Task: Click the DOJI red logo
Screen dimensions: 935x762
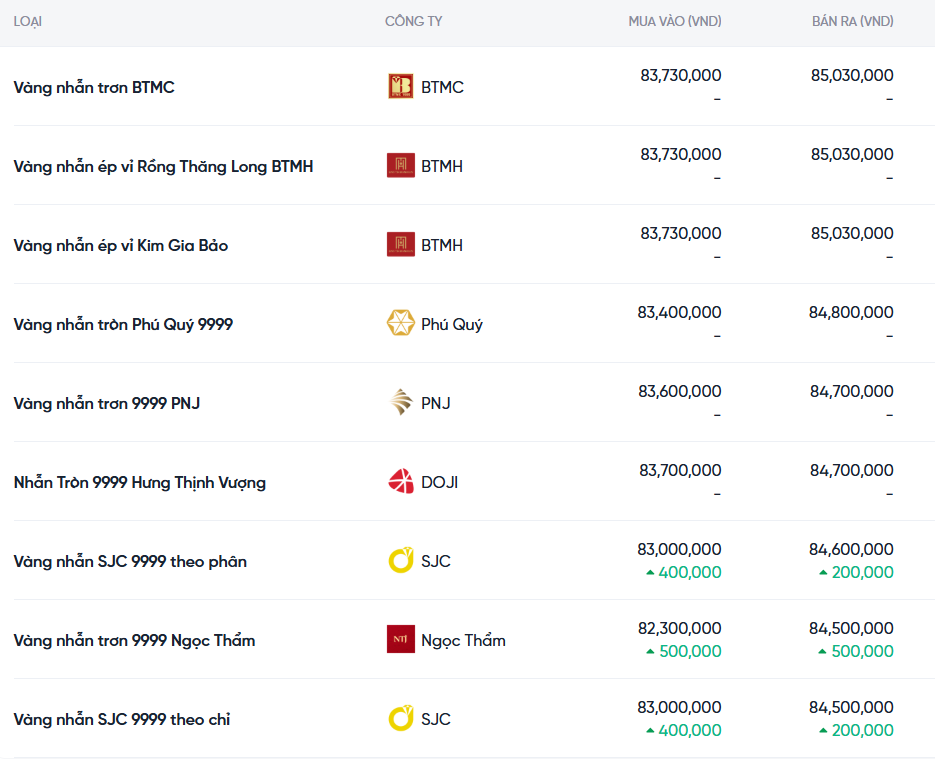Action: pos(401,482)
